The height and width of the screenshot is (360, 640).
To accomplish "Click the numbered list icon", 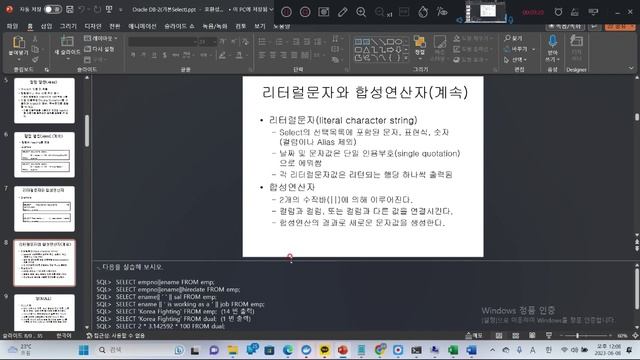I will tap(279, 42).
